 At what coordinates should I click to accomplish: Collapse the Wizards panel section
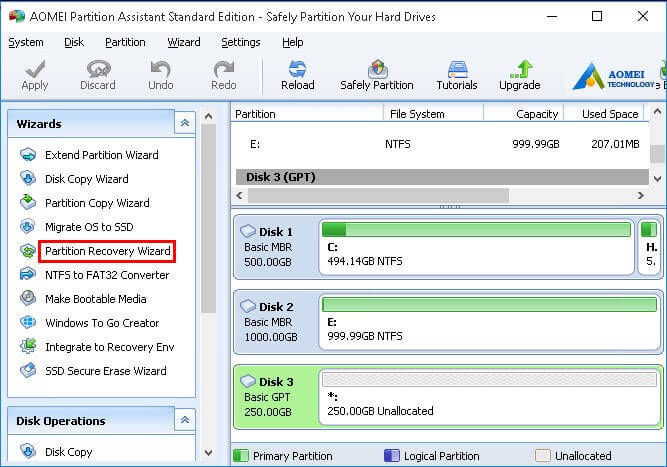coord(184,124)
